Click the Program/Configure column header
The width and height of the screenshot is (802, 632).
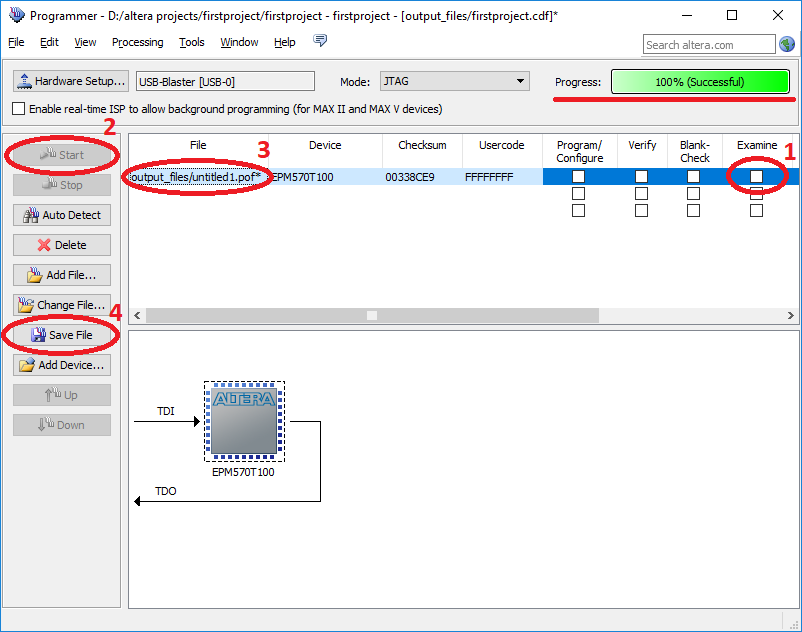[x=580, y=151]
